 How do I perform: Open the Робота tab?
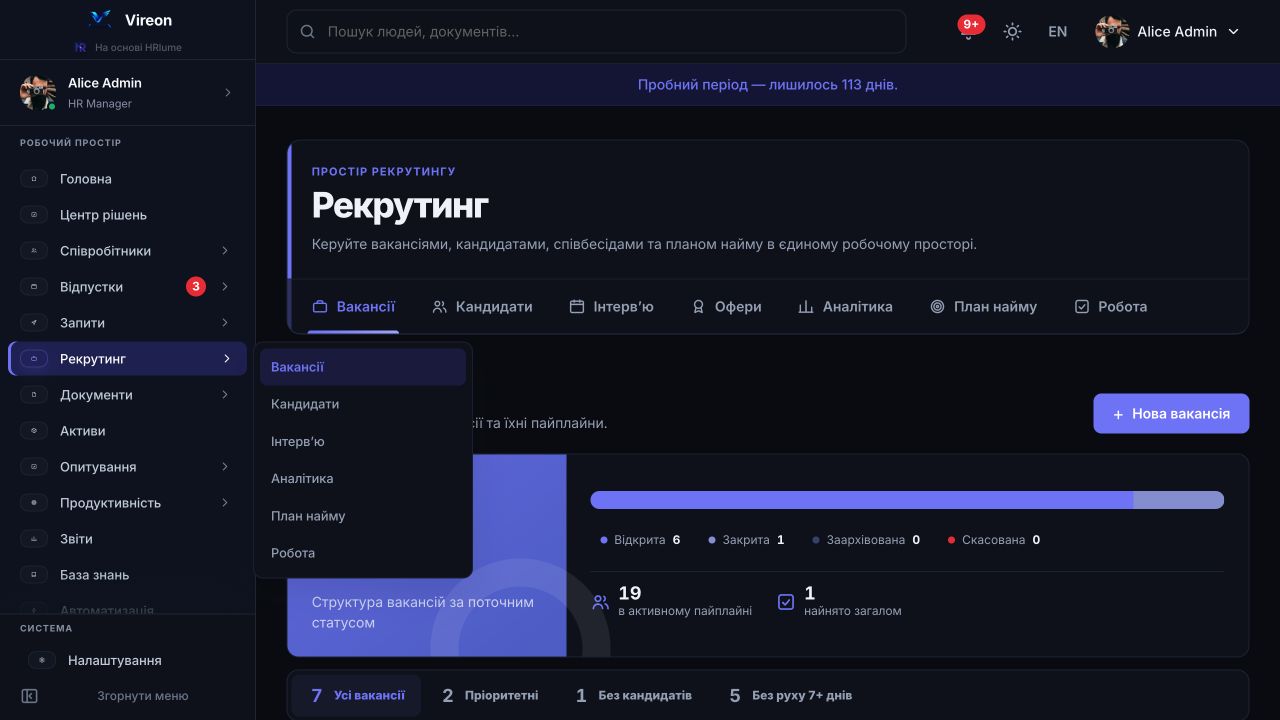click(1110, 307)
